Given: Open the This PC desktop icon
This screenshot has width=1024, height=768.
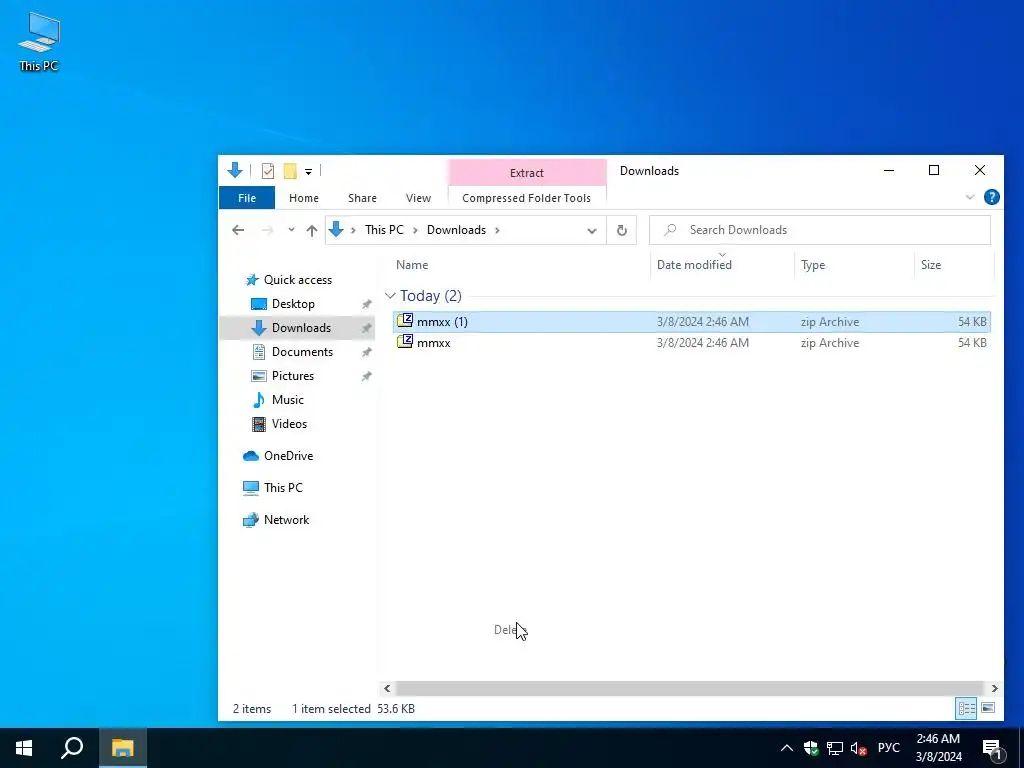Looking at the screenshot, I should click(x=39, y=42).
